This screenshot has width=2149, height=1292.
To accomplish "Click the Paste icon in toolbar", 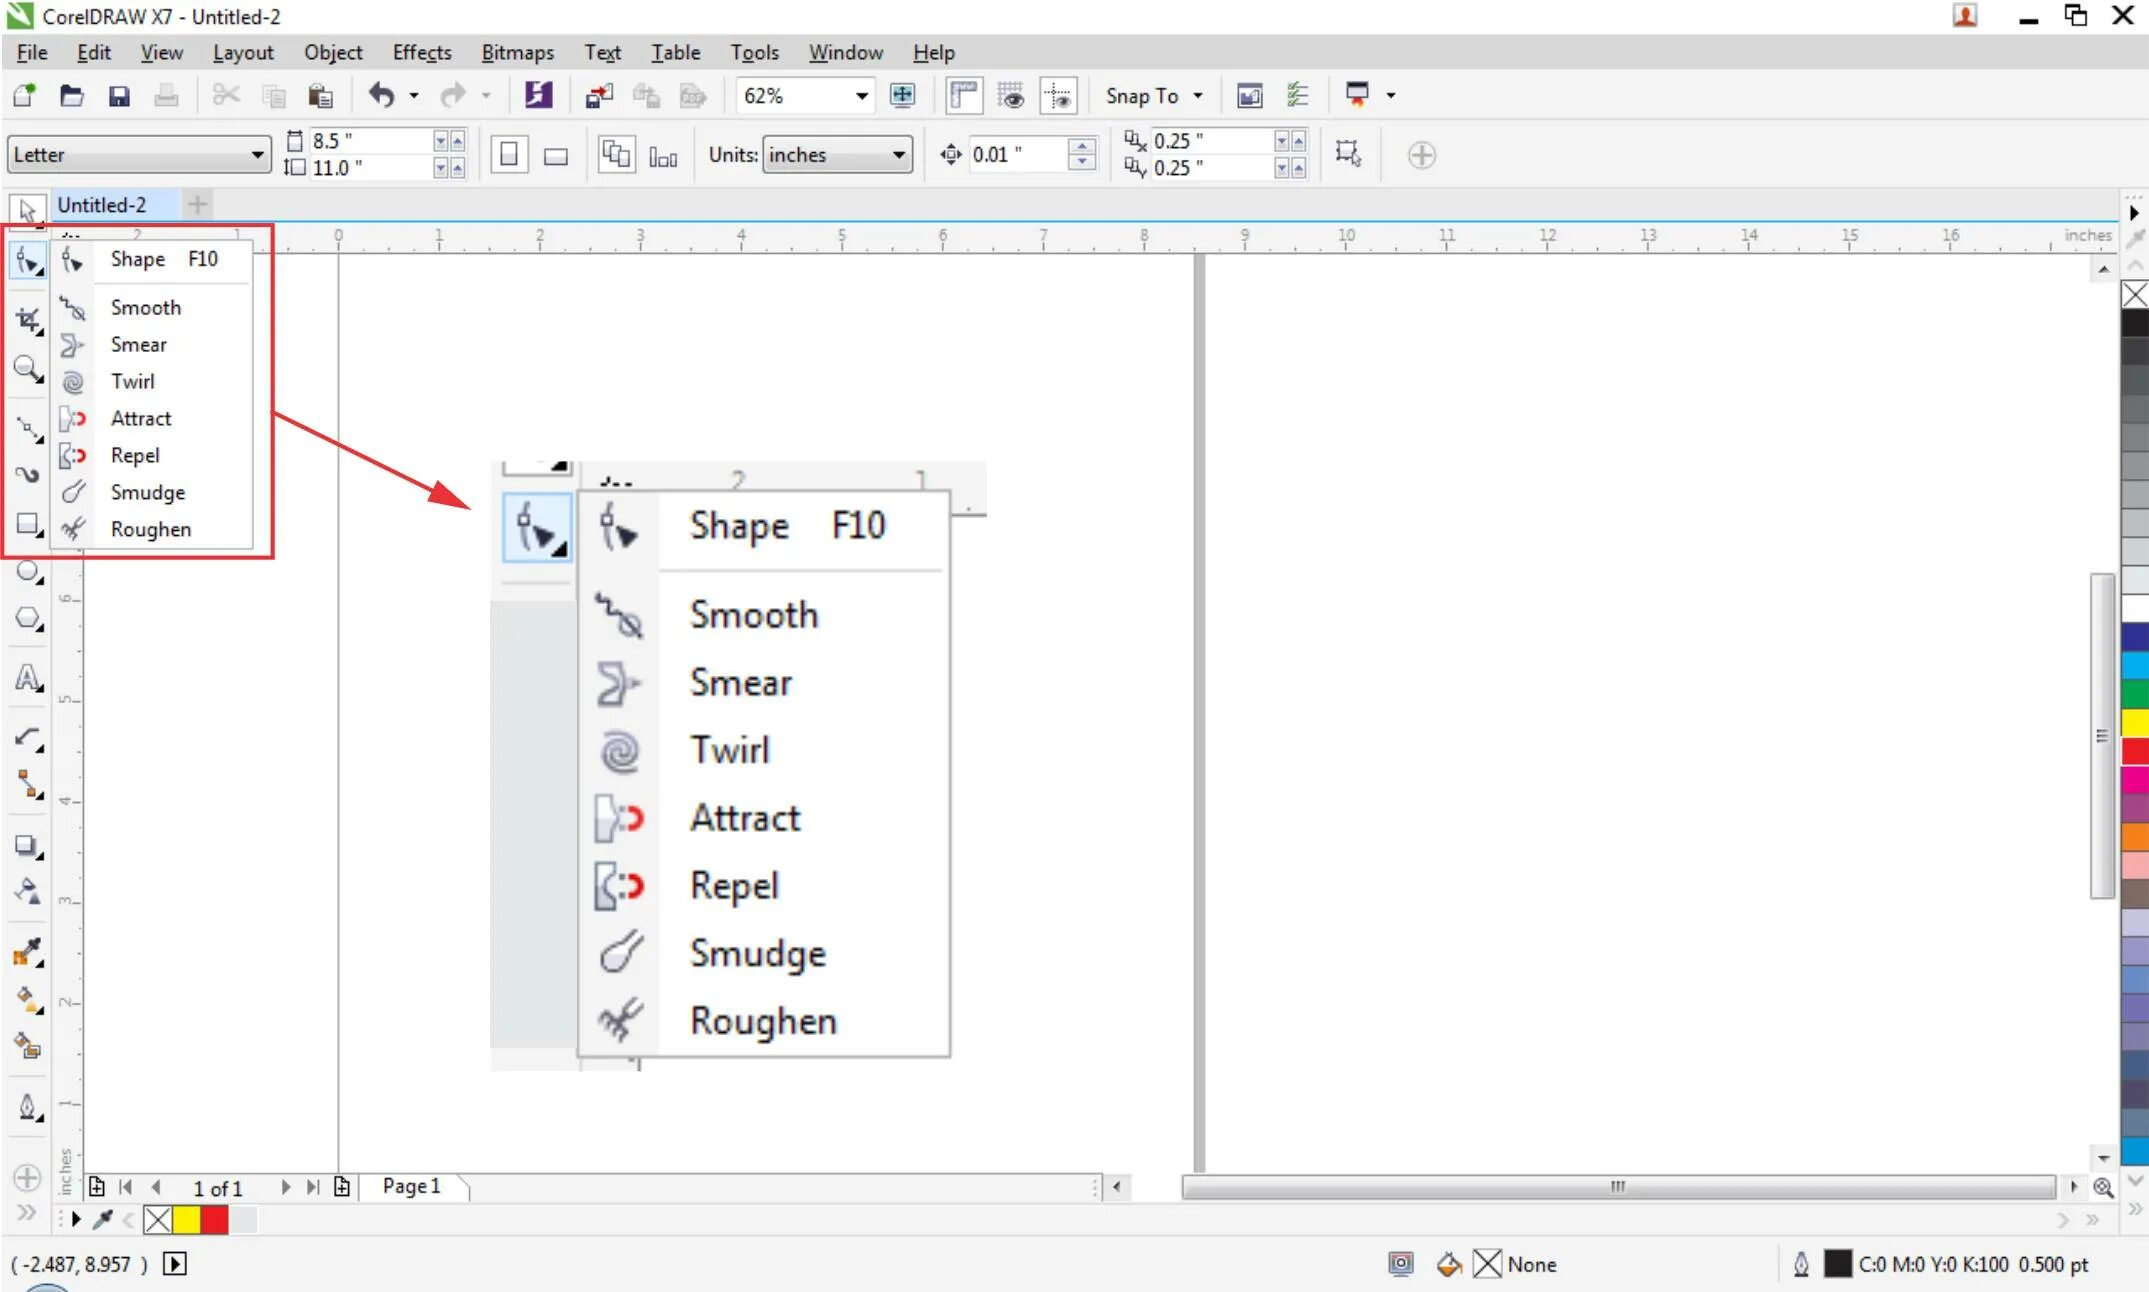I will [x=320, y=96].
